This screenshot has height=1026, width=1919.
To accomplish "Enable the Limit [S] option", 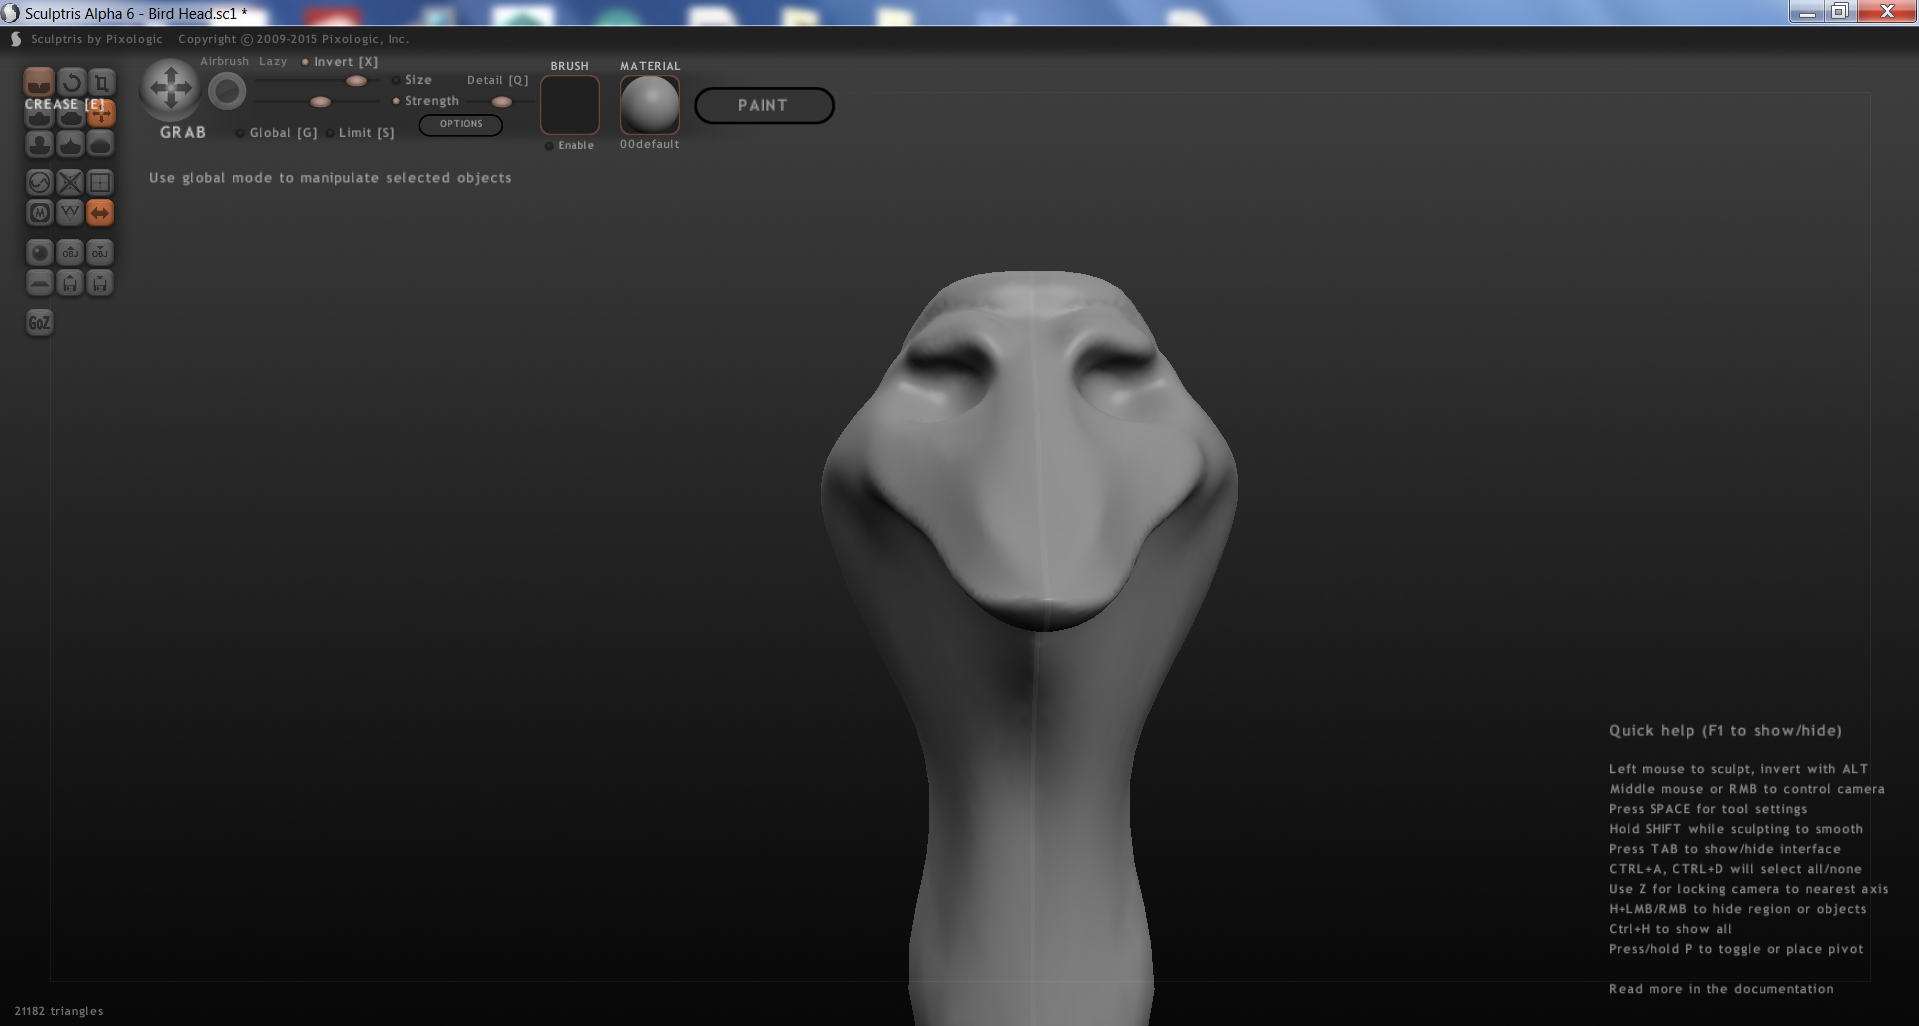I will pyautogui.click(x=360, y=132).
